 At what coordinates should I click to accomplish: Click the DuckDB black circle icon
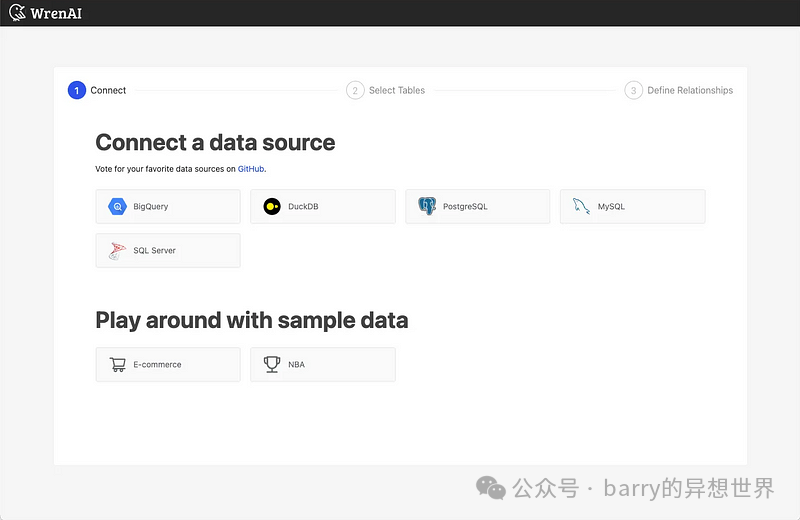click(x=272, y=206)
